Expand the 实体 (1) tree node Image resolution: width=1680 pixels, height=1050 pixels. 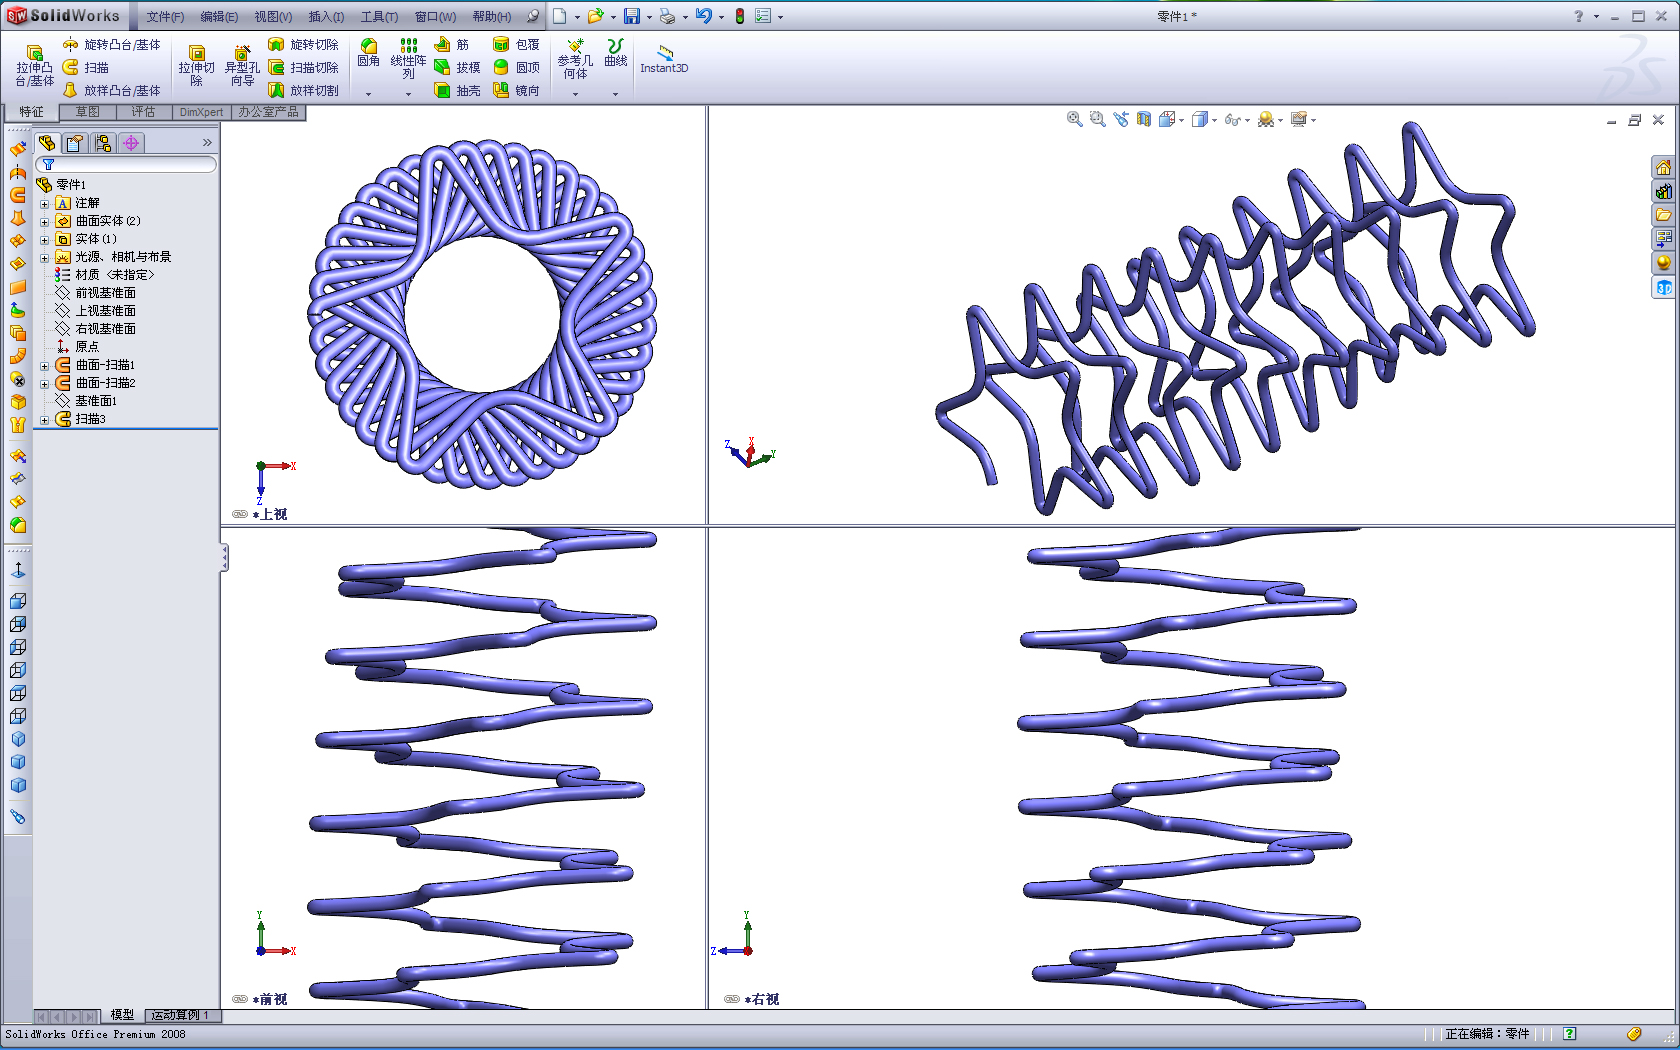tap(44, 240)
